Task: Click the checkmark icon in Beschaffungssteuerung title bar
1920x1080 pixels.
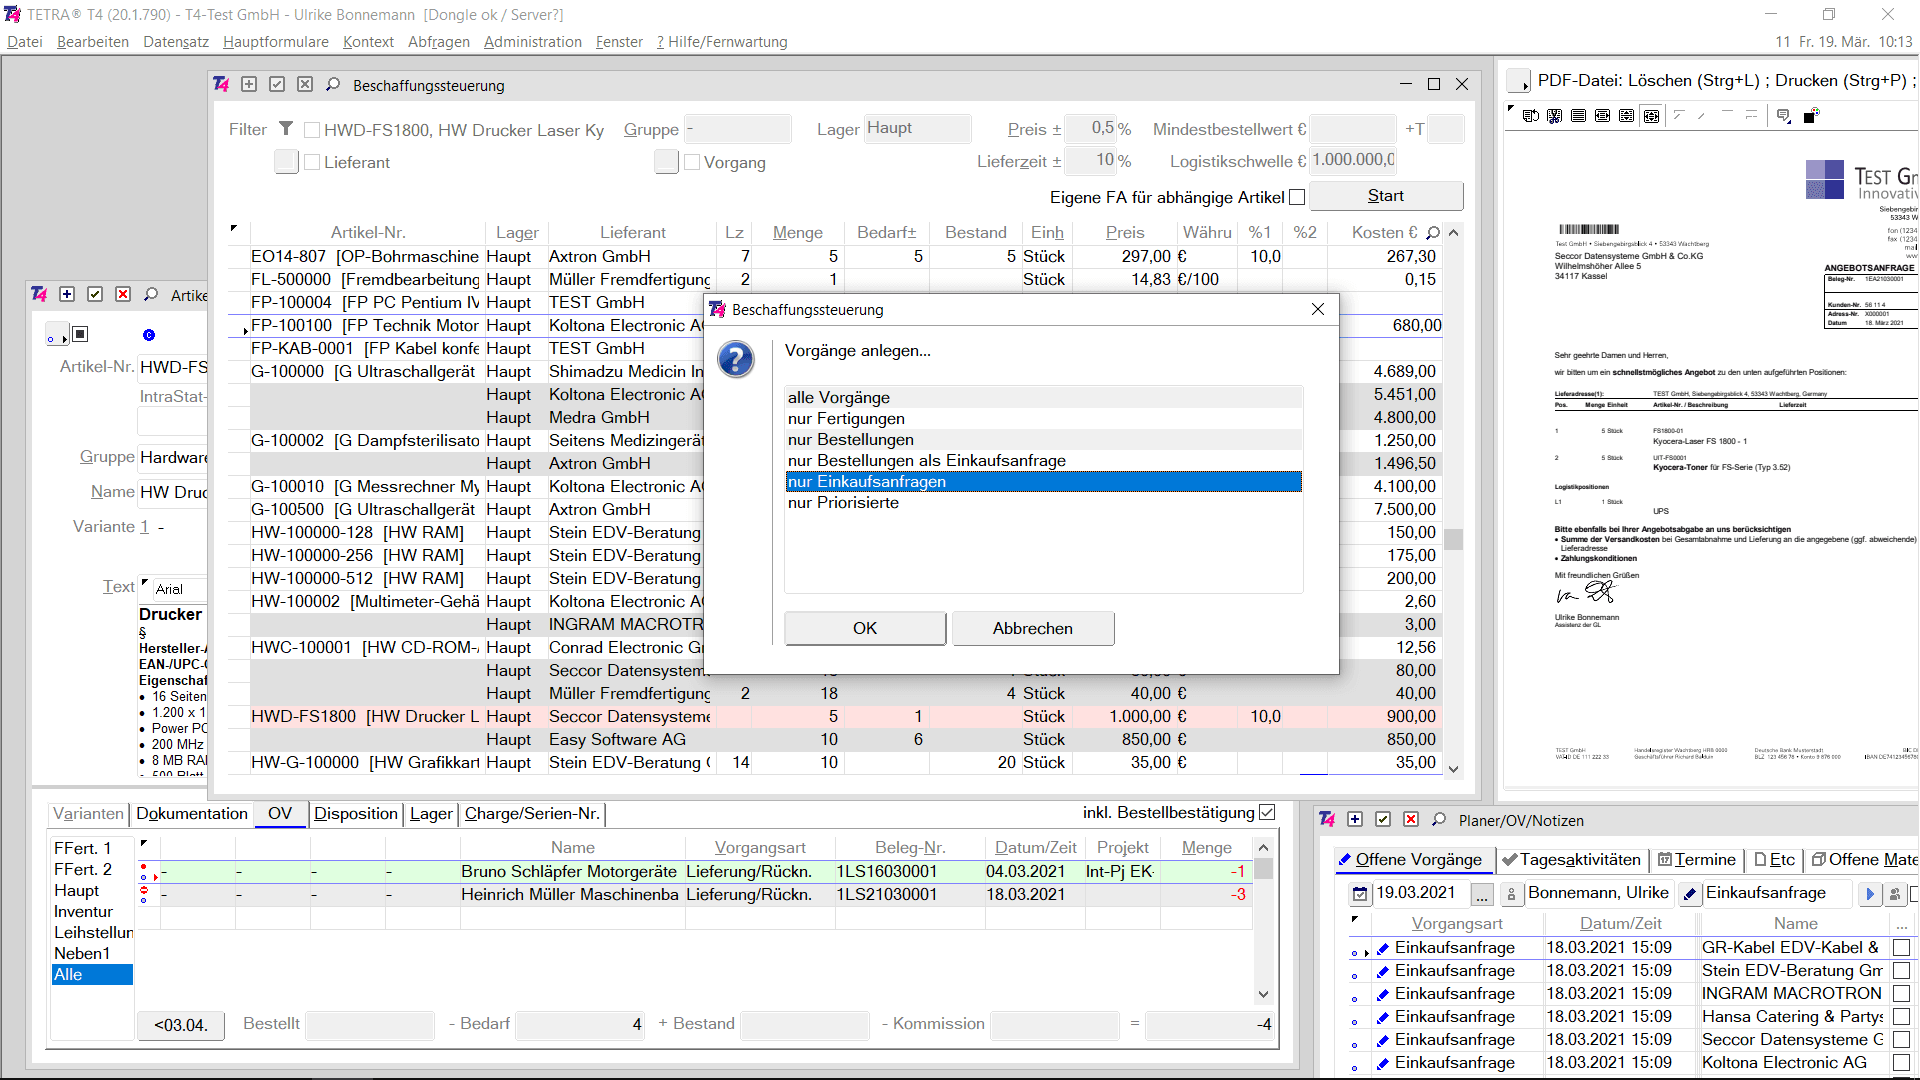Action: (x=277, y=85)
